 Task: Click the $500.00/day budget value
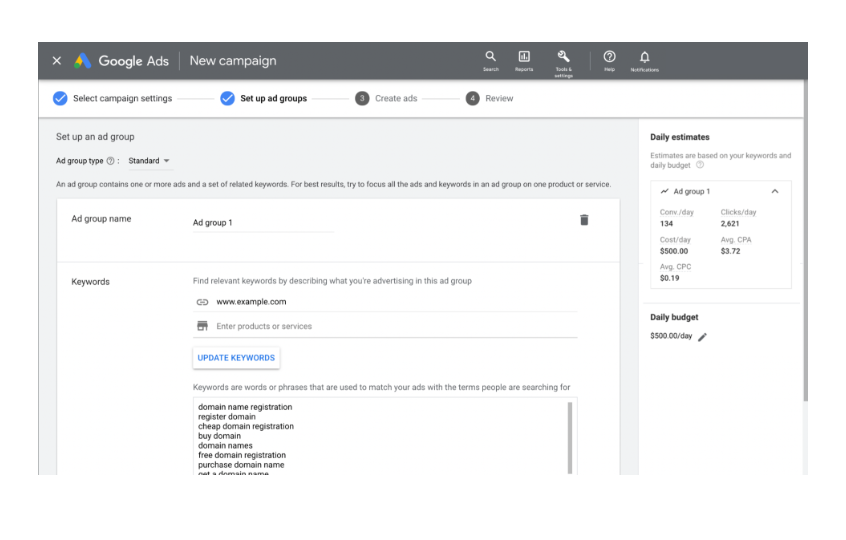(671, 336)
